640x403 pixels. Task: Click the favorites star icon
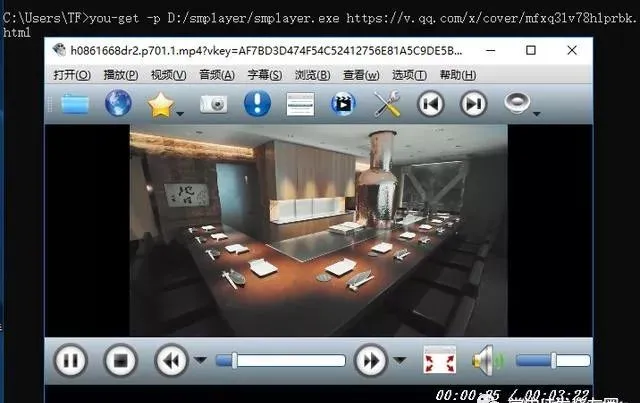coord(159,104)
